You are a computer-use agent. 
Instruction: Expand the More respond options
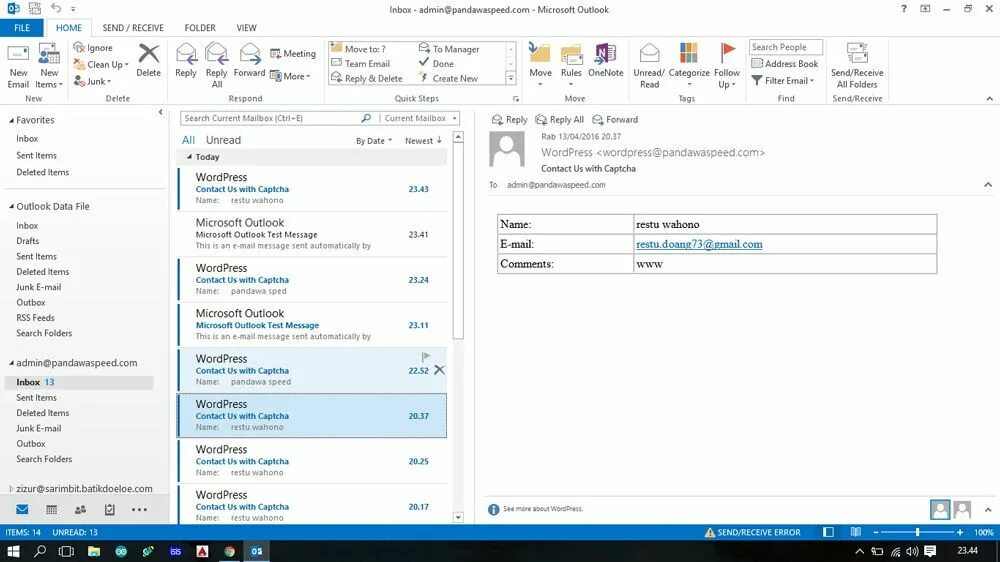point(290,76)
